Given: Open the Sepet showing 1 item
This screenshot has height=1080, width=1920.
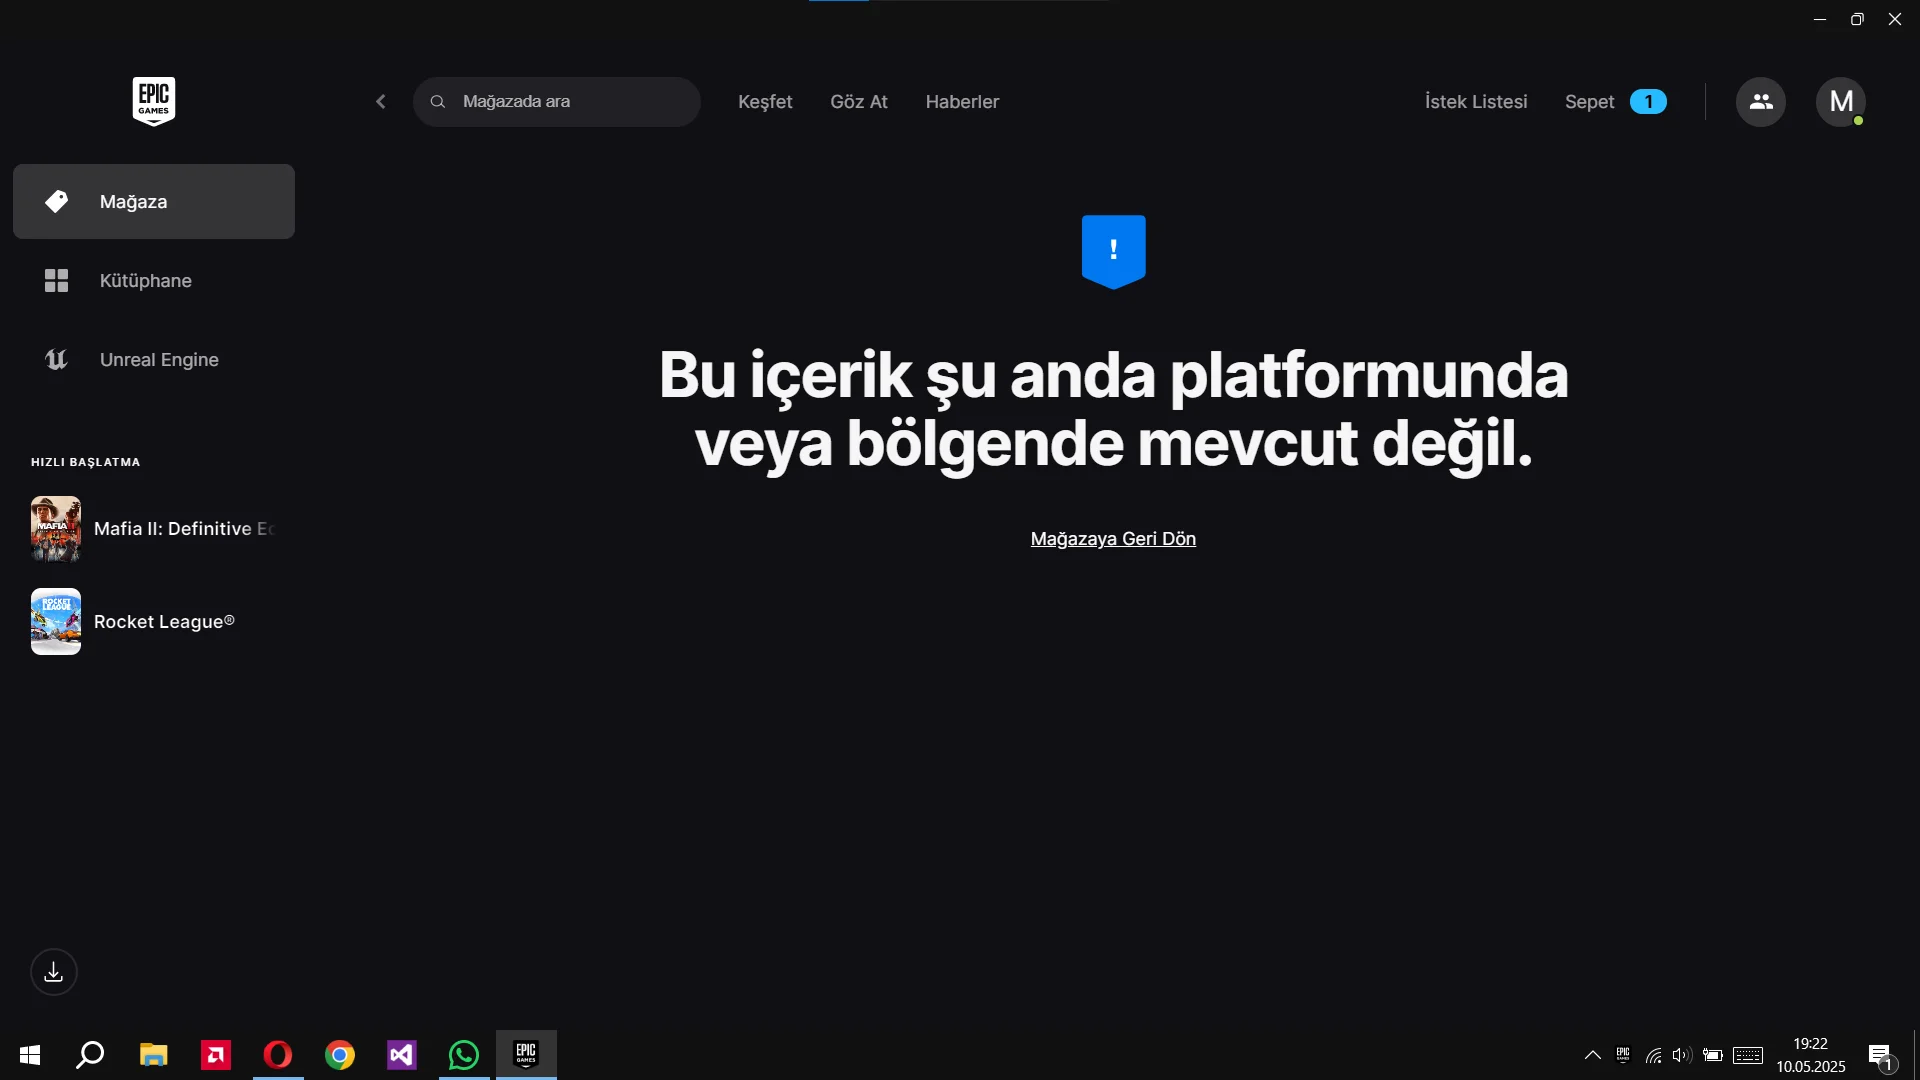Looking at the screenshot, I should 1589,101.
